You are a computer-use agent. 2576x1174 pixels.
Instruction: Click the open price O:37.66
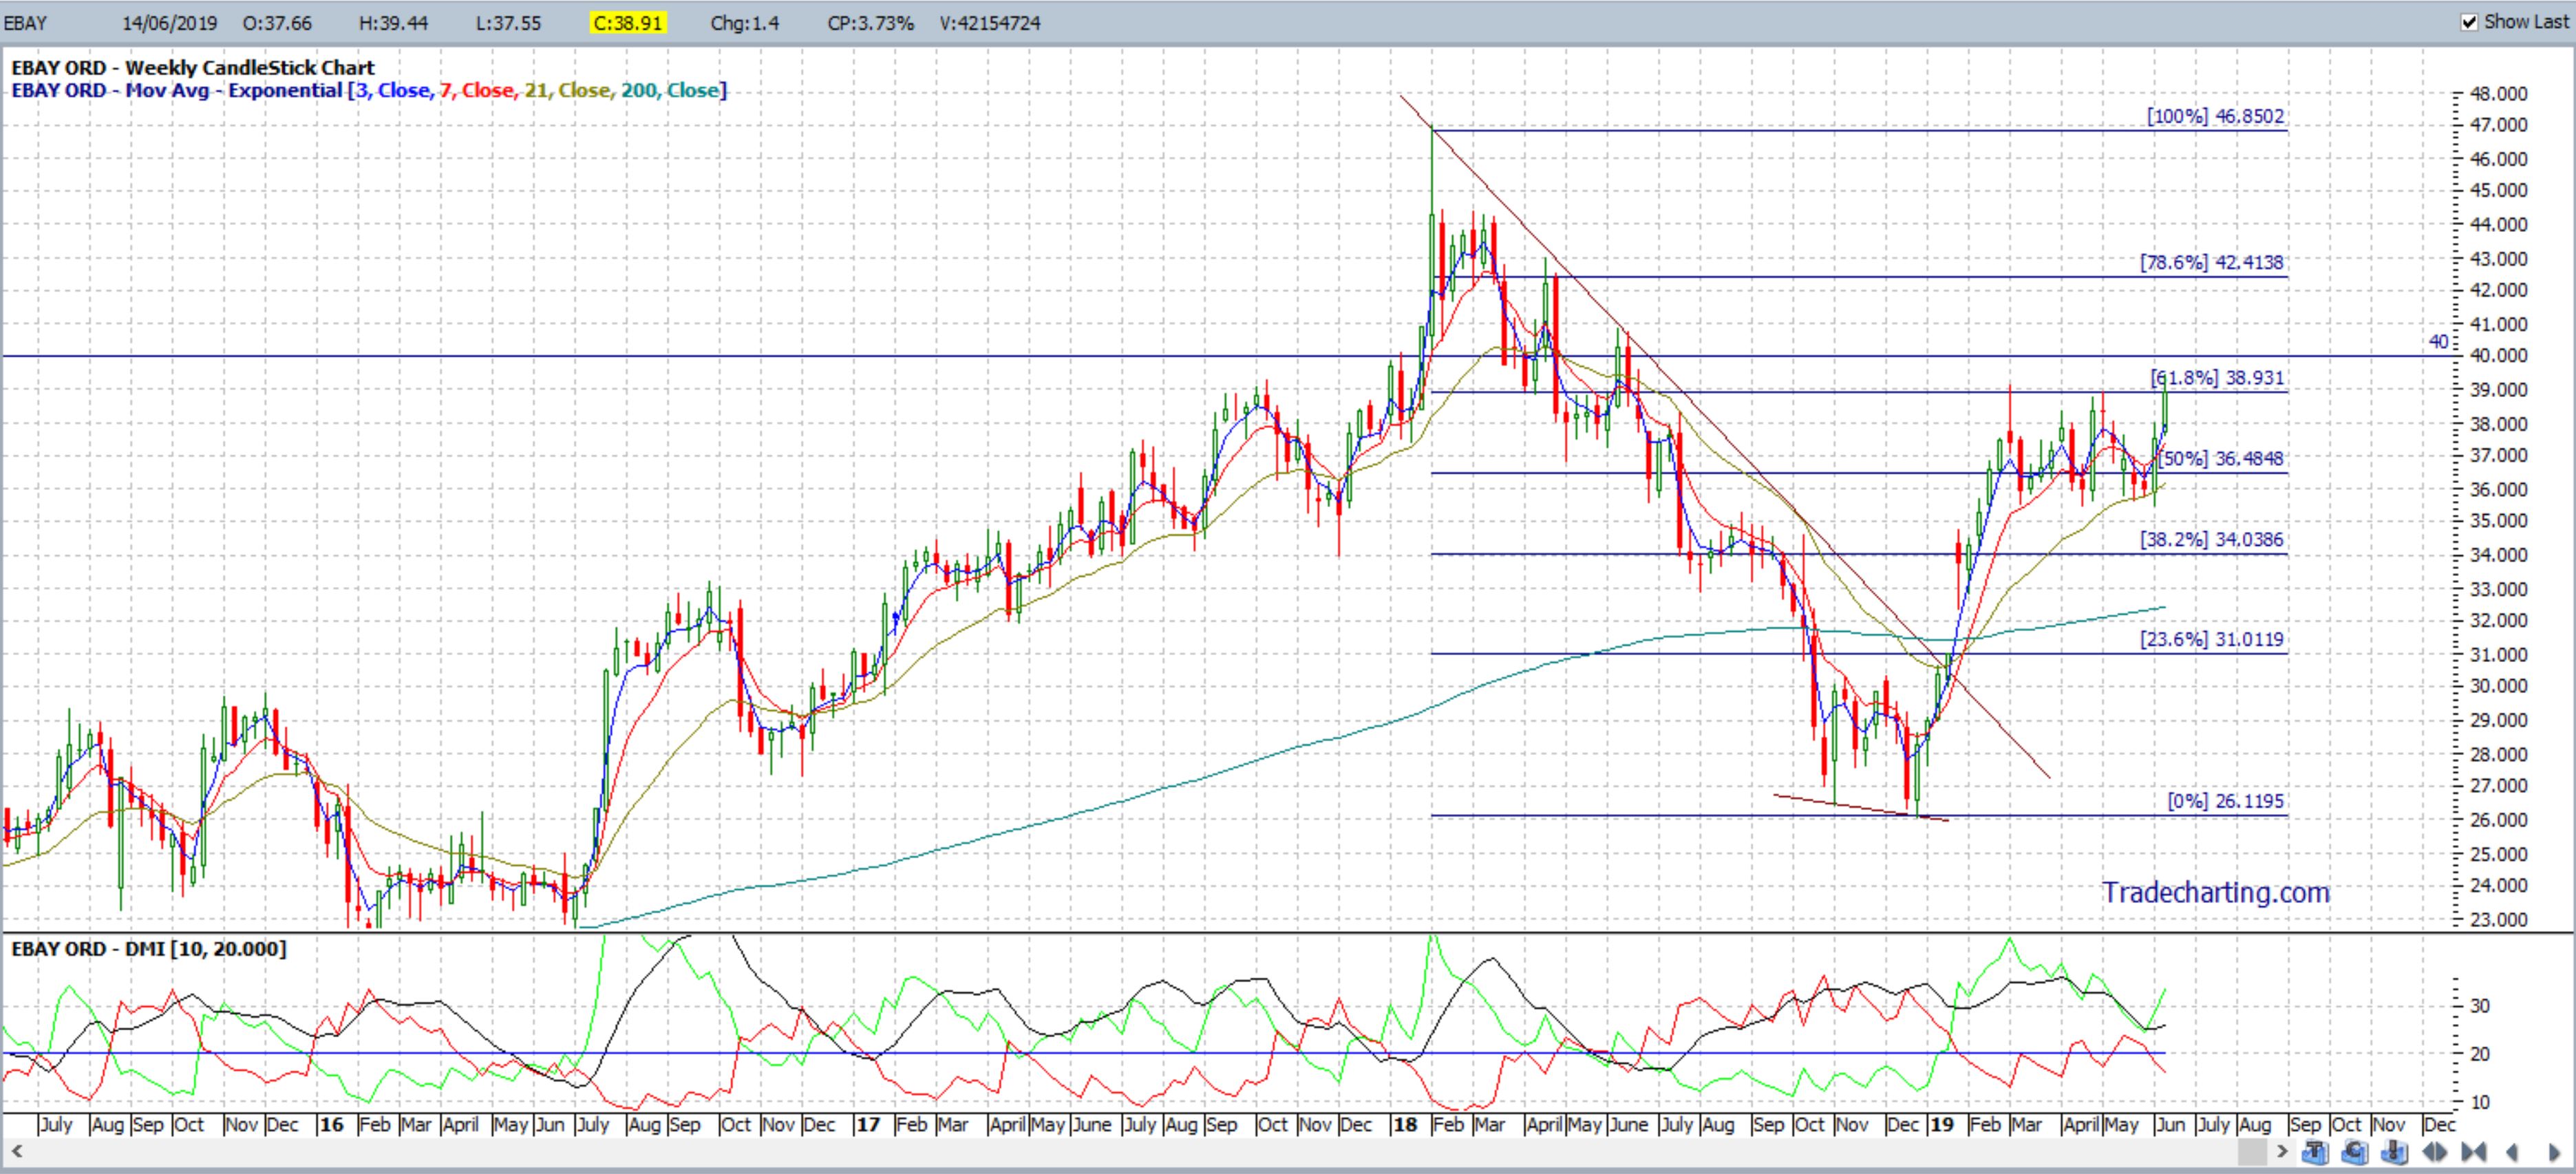(277, 23)
